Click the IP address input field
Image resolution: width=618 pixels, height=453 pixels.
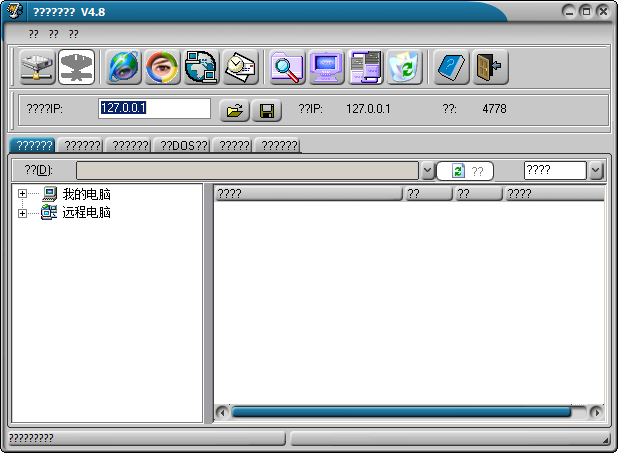pyautogui.click(x=154, y=109)
